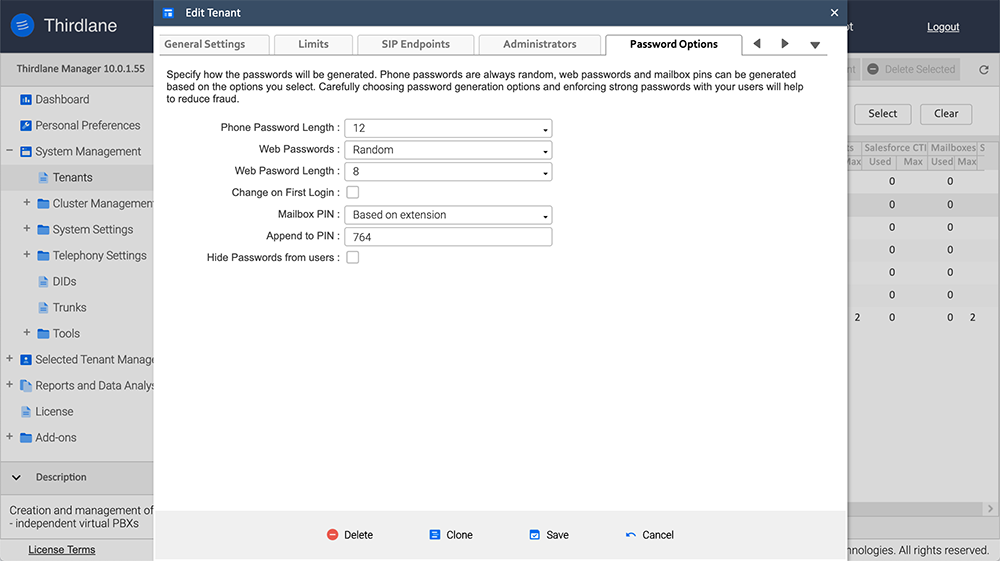The image size is (1000, 561).
Task: Click the Tools folder icon
Action: (43, 333)
